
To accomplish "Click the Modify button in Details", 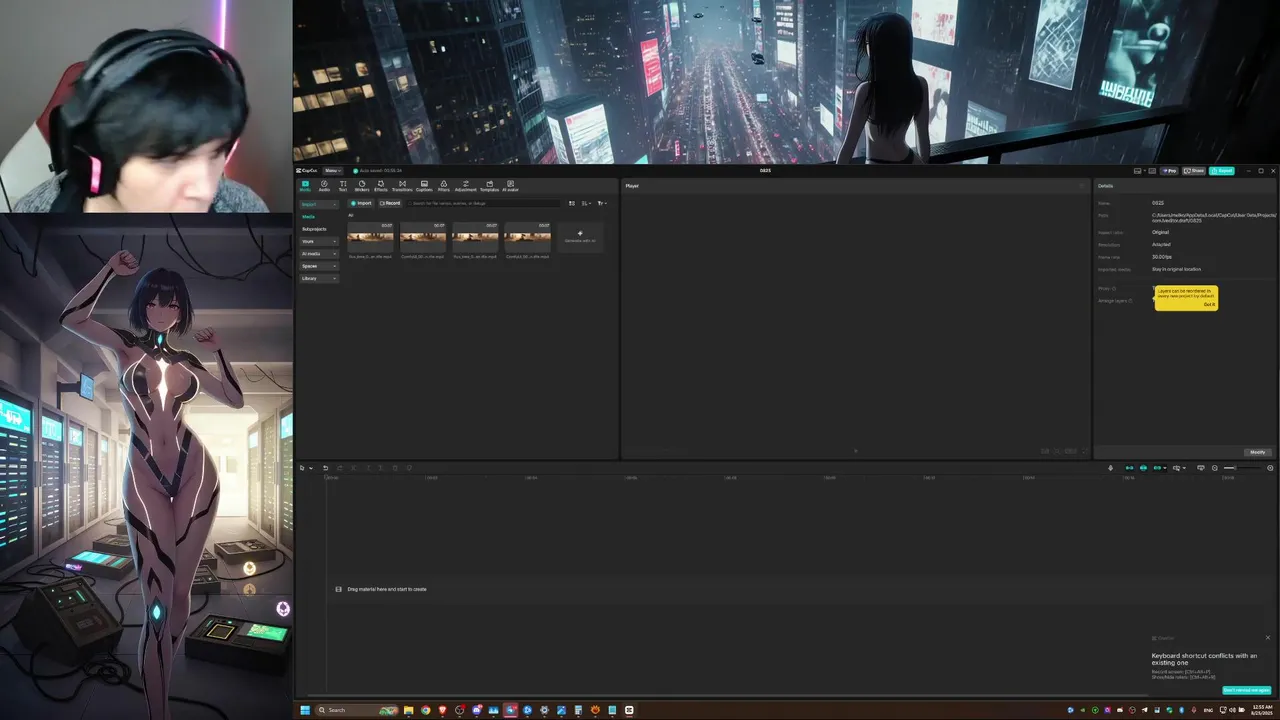I will click(x=1258, y=452).
